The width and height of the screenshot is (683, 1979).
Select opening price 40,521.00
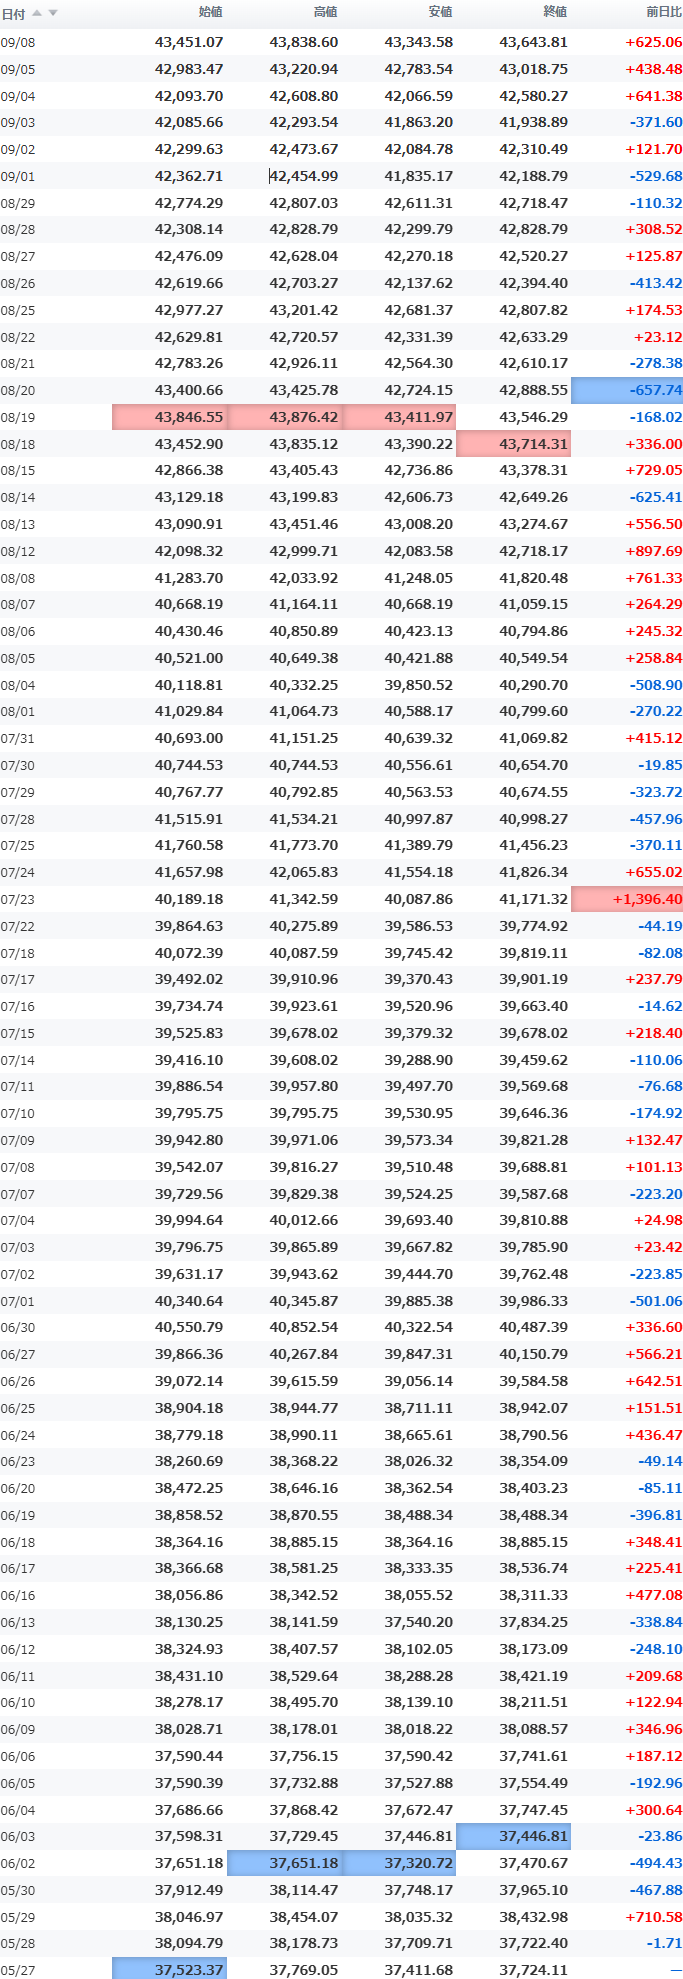click(x=189, y=658)
